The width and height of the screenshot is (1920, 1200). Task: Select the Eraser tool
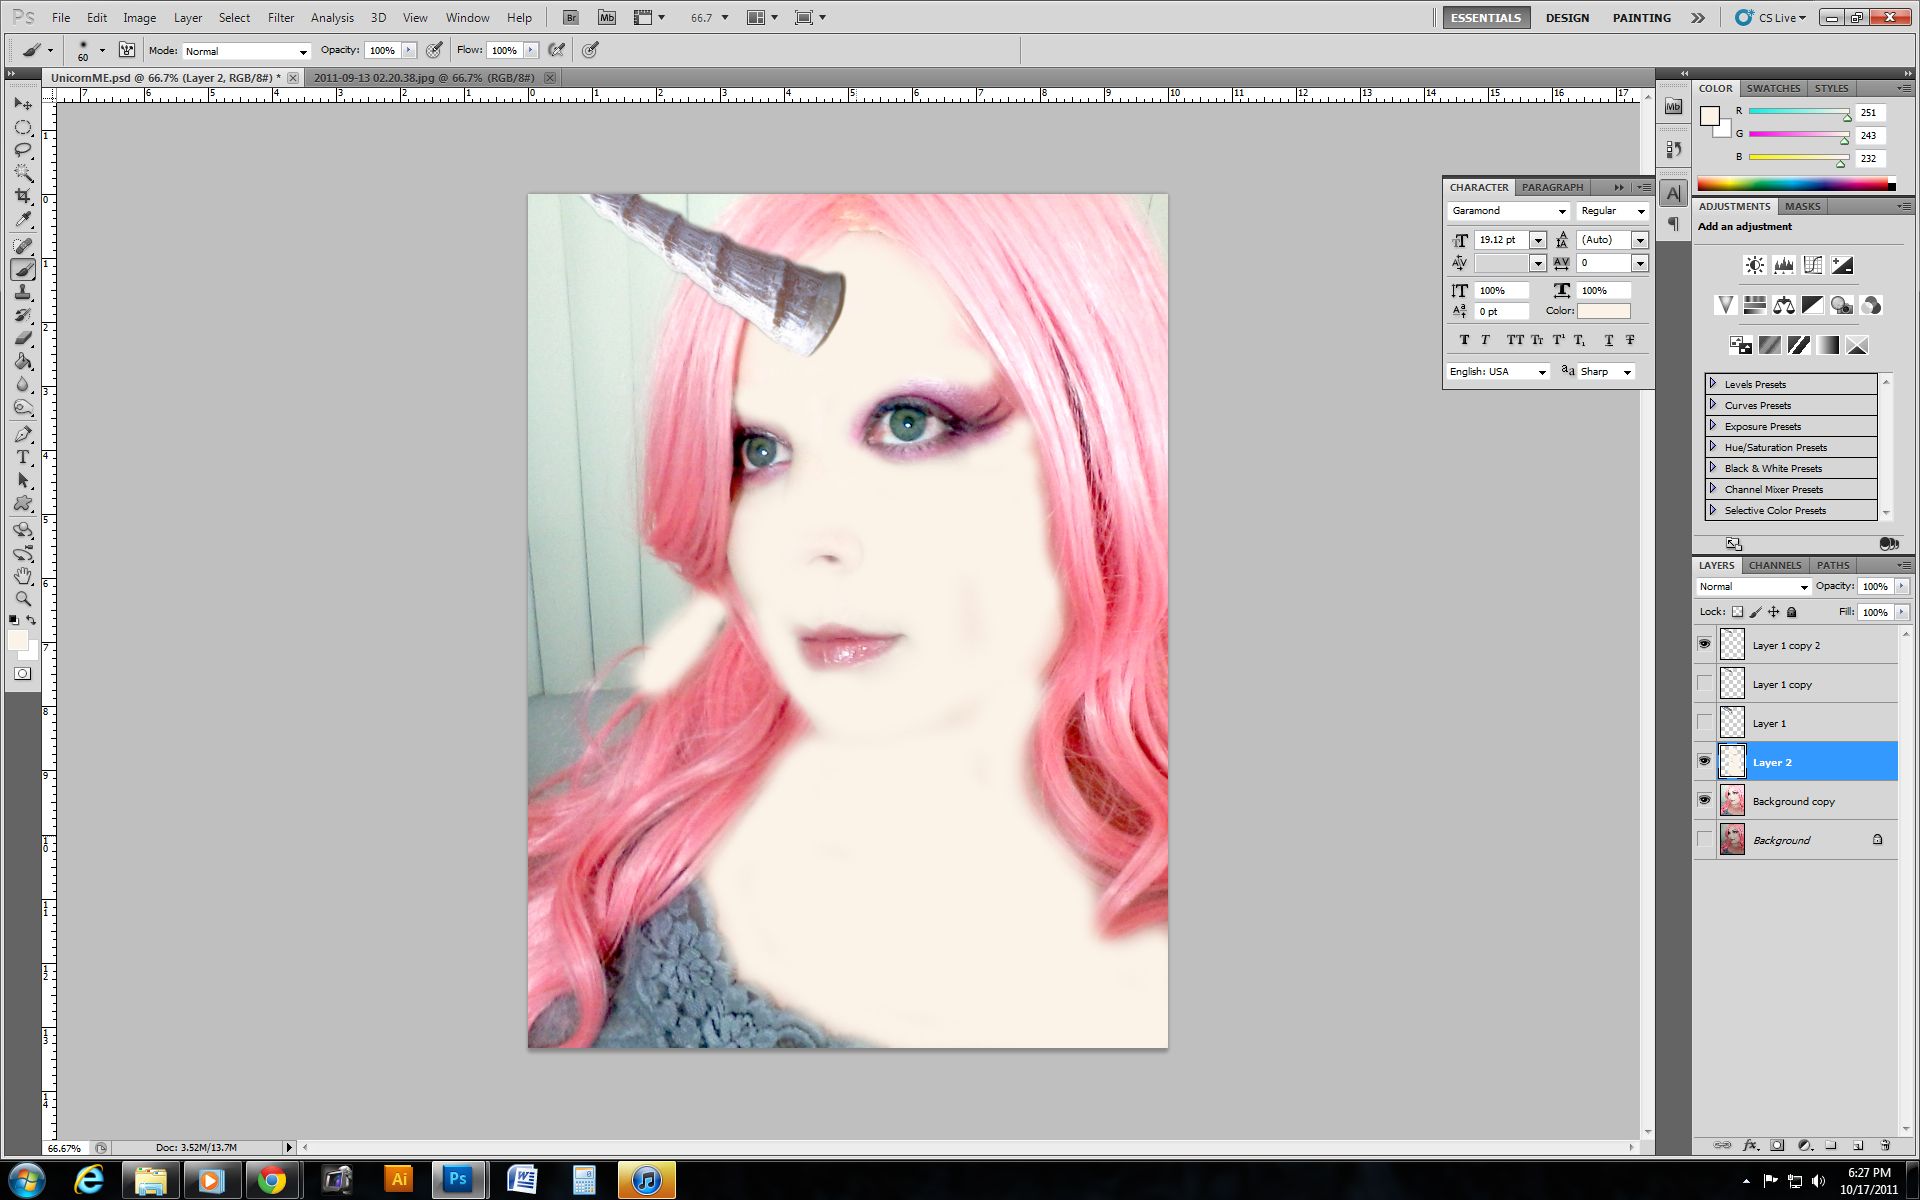[x=23, y=338]
